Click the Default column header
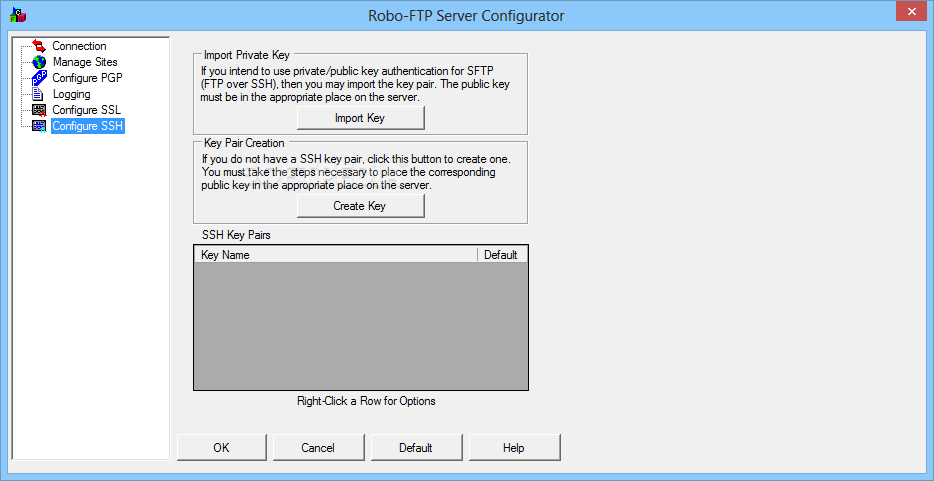 pyautogui.click(x=502, y=255)
